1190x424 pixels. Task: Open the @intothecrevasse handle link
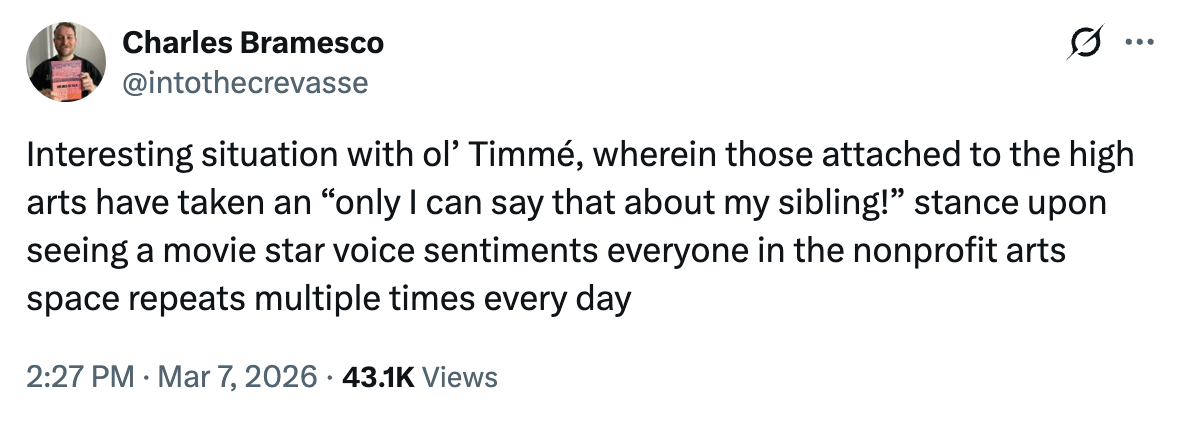pos(245,83)
